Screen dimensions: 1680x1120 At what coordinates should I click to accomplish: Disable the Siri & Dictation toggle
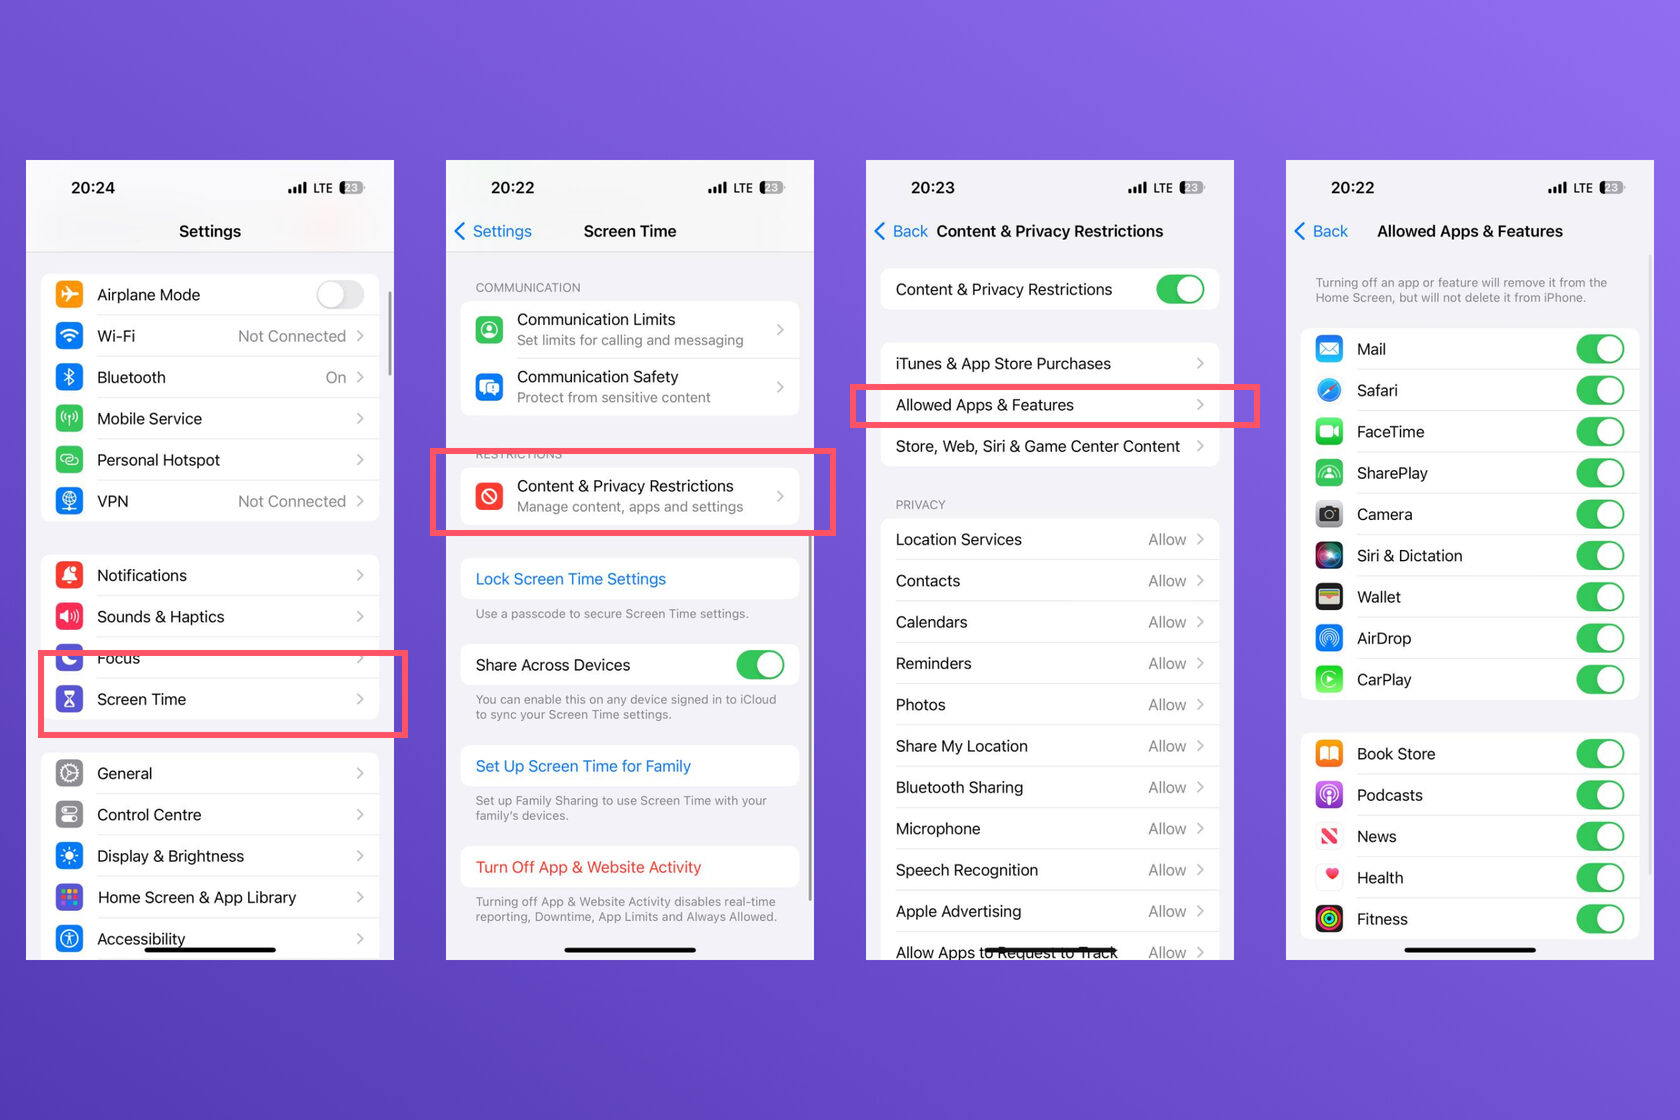point(1600,556)
